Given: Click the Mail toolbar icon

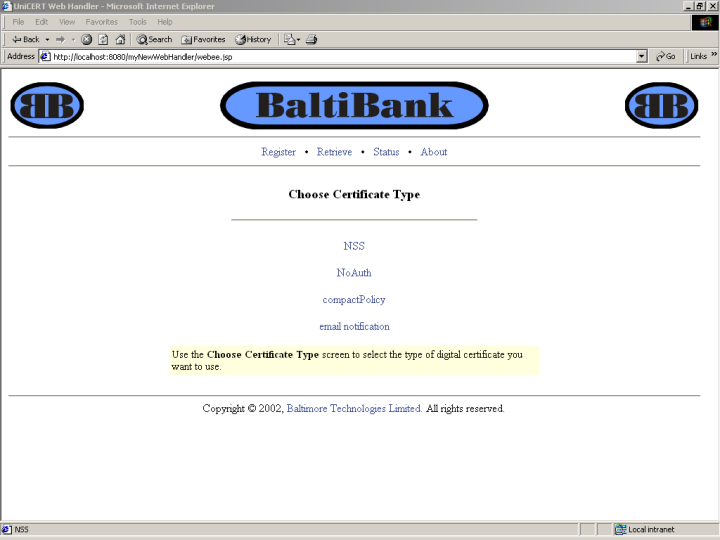Looking at the screenshot, I should [292, 39].
